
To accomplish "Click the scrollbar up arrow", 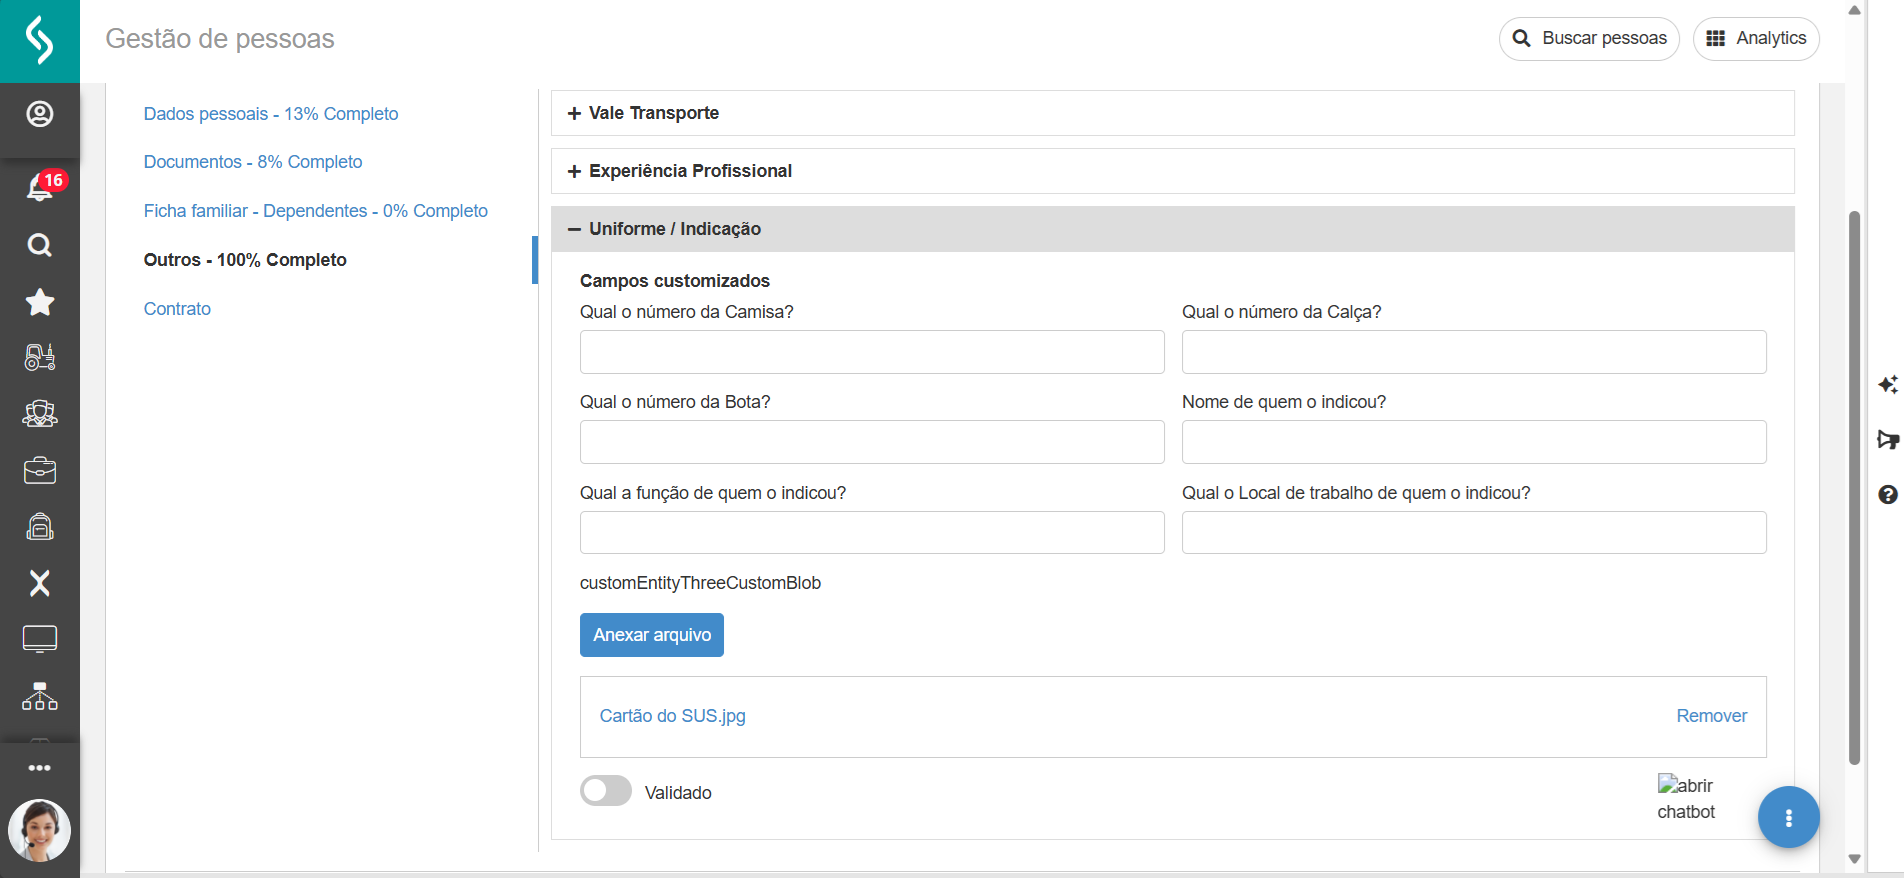I will 1855,10.
